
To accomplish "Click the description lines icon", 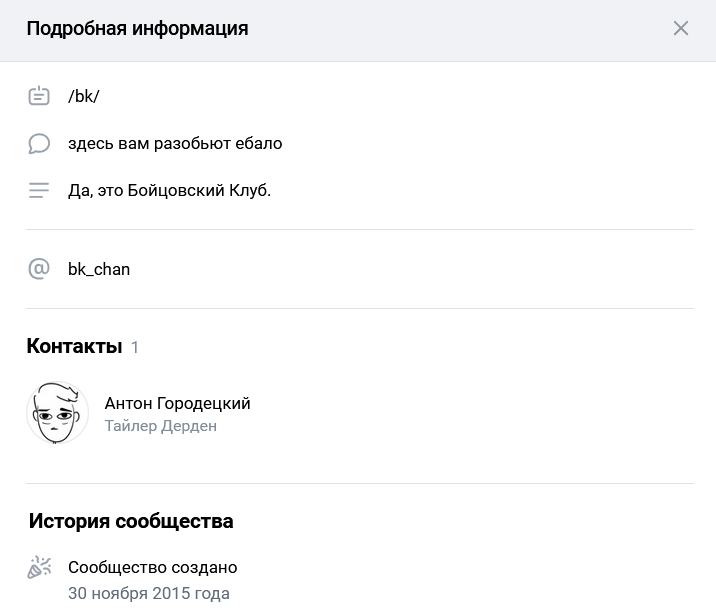I will point(39,190).
